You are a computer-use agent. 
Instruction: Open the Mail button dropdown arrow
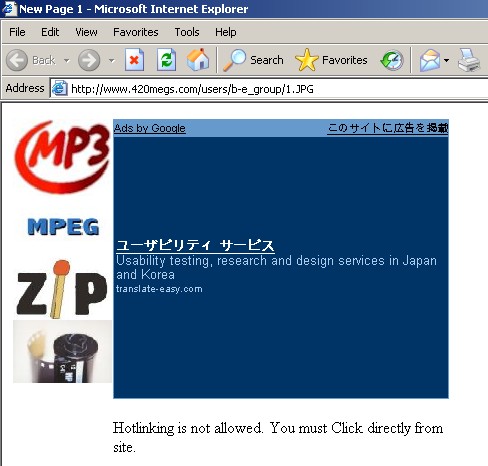[x=447, y=61]
